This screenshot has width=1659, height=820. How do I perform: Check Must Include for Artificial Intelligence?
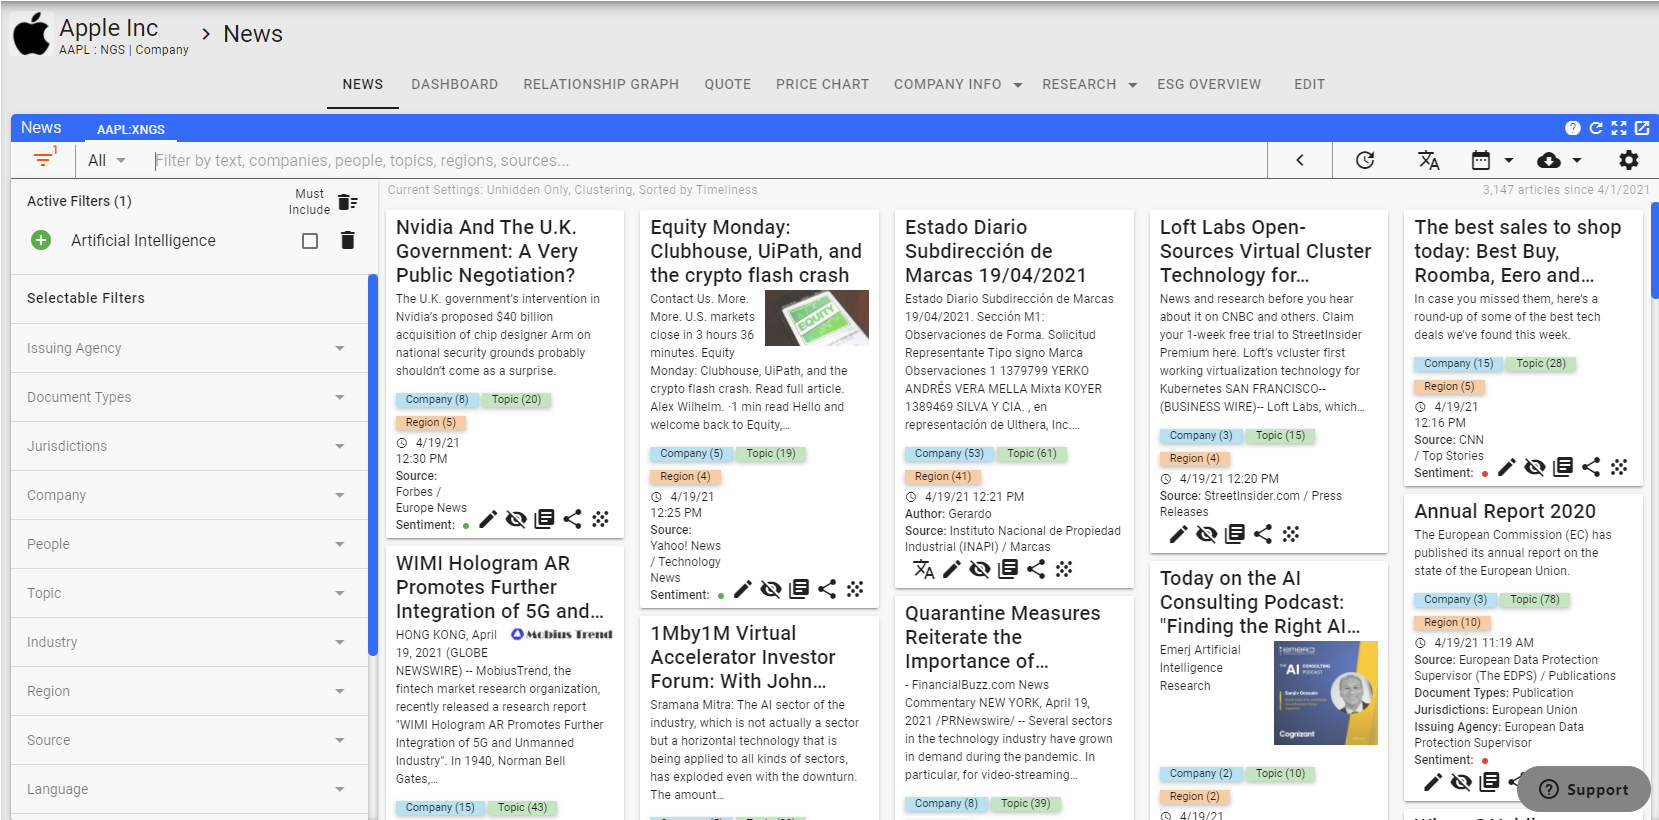pos(310,241)
